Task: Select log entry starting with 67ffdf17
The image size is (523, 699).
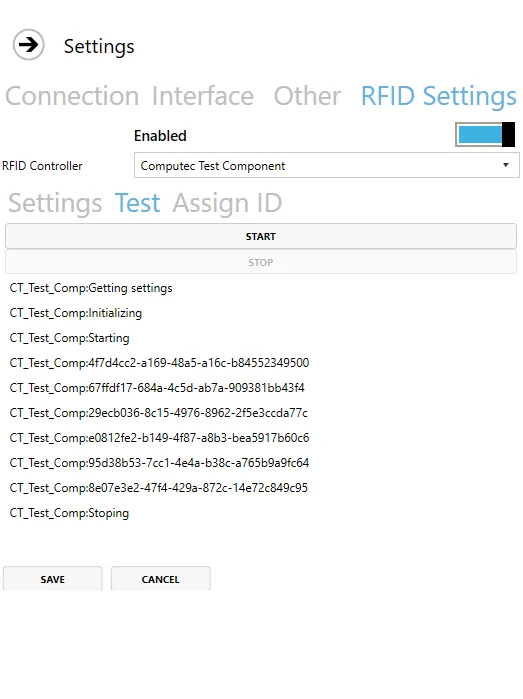Action: pyautogui.click(x=157, y=388)
